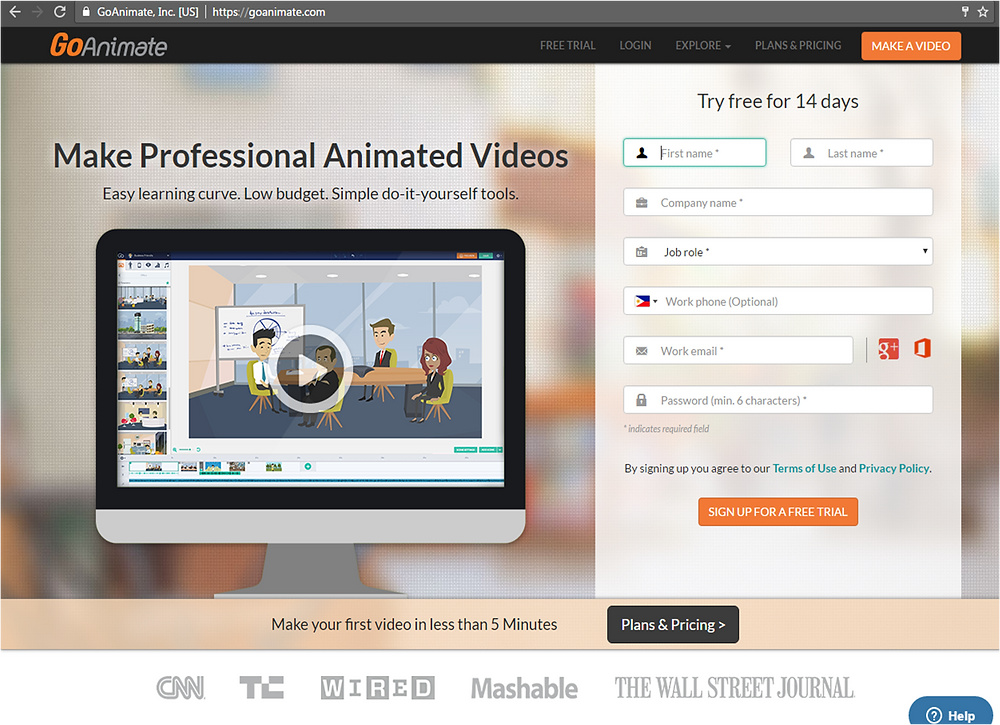Bookmark page with star icon
This screenshot has height=725, width=1000.
click(983, 11)
